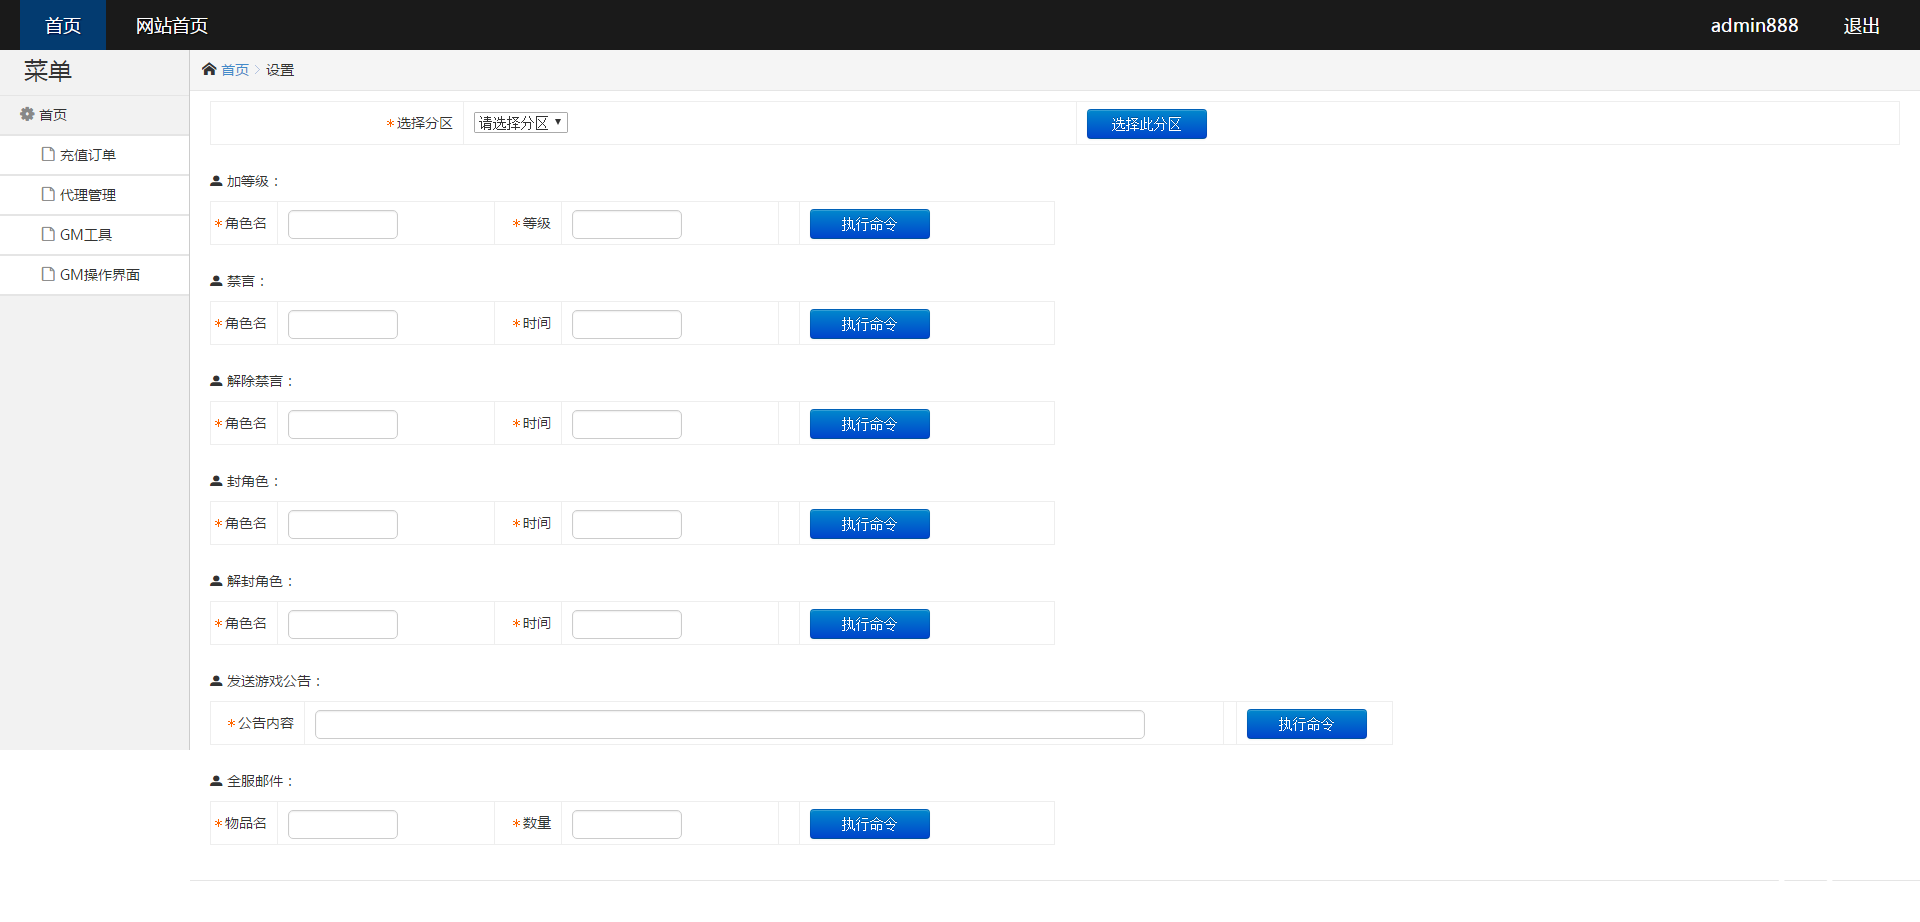
Task: Click the document icon next to GM工具
Action: click(48, 234)
